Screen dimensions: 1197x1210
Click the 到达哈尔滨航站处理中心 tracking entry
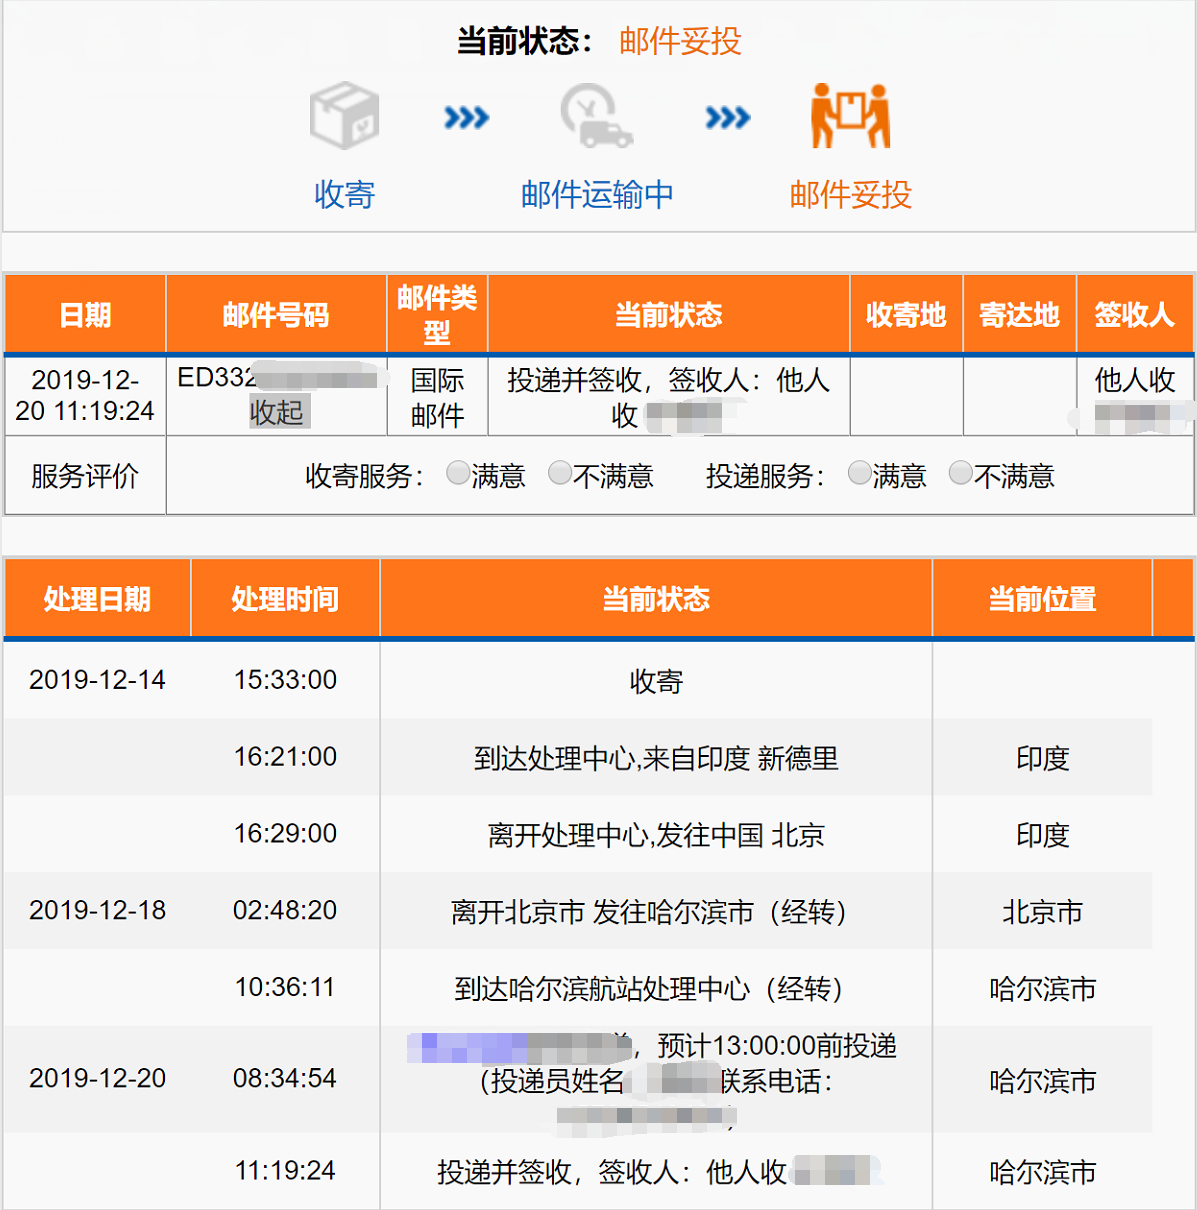(x=655, y=988)
